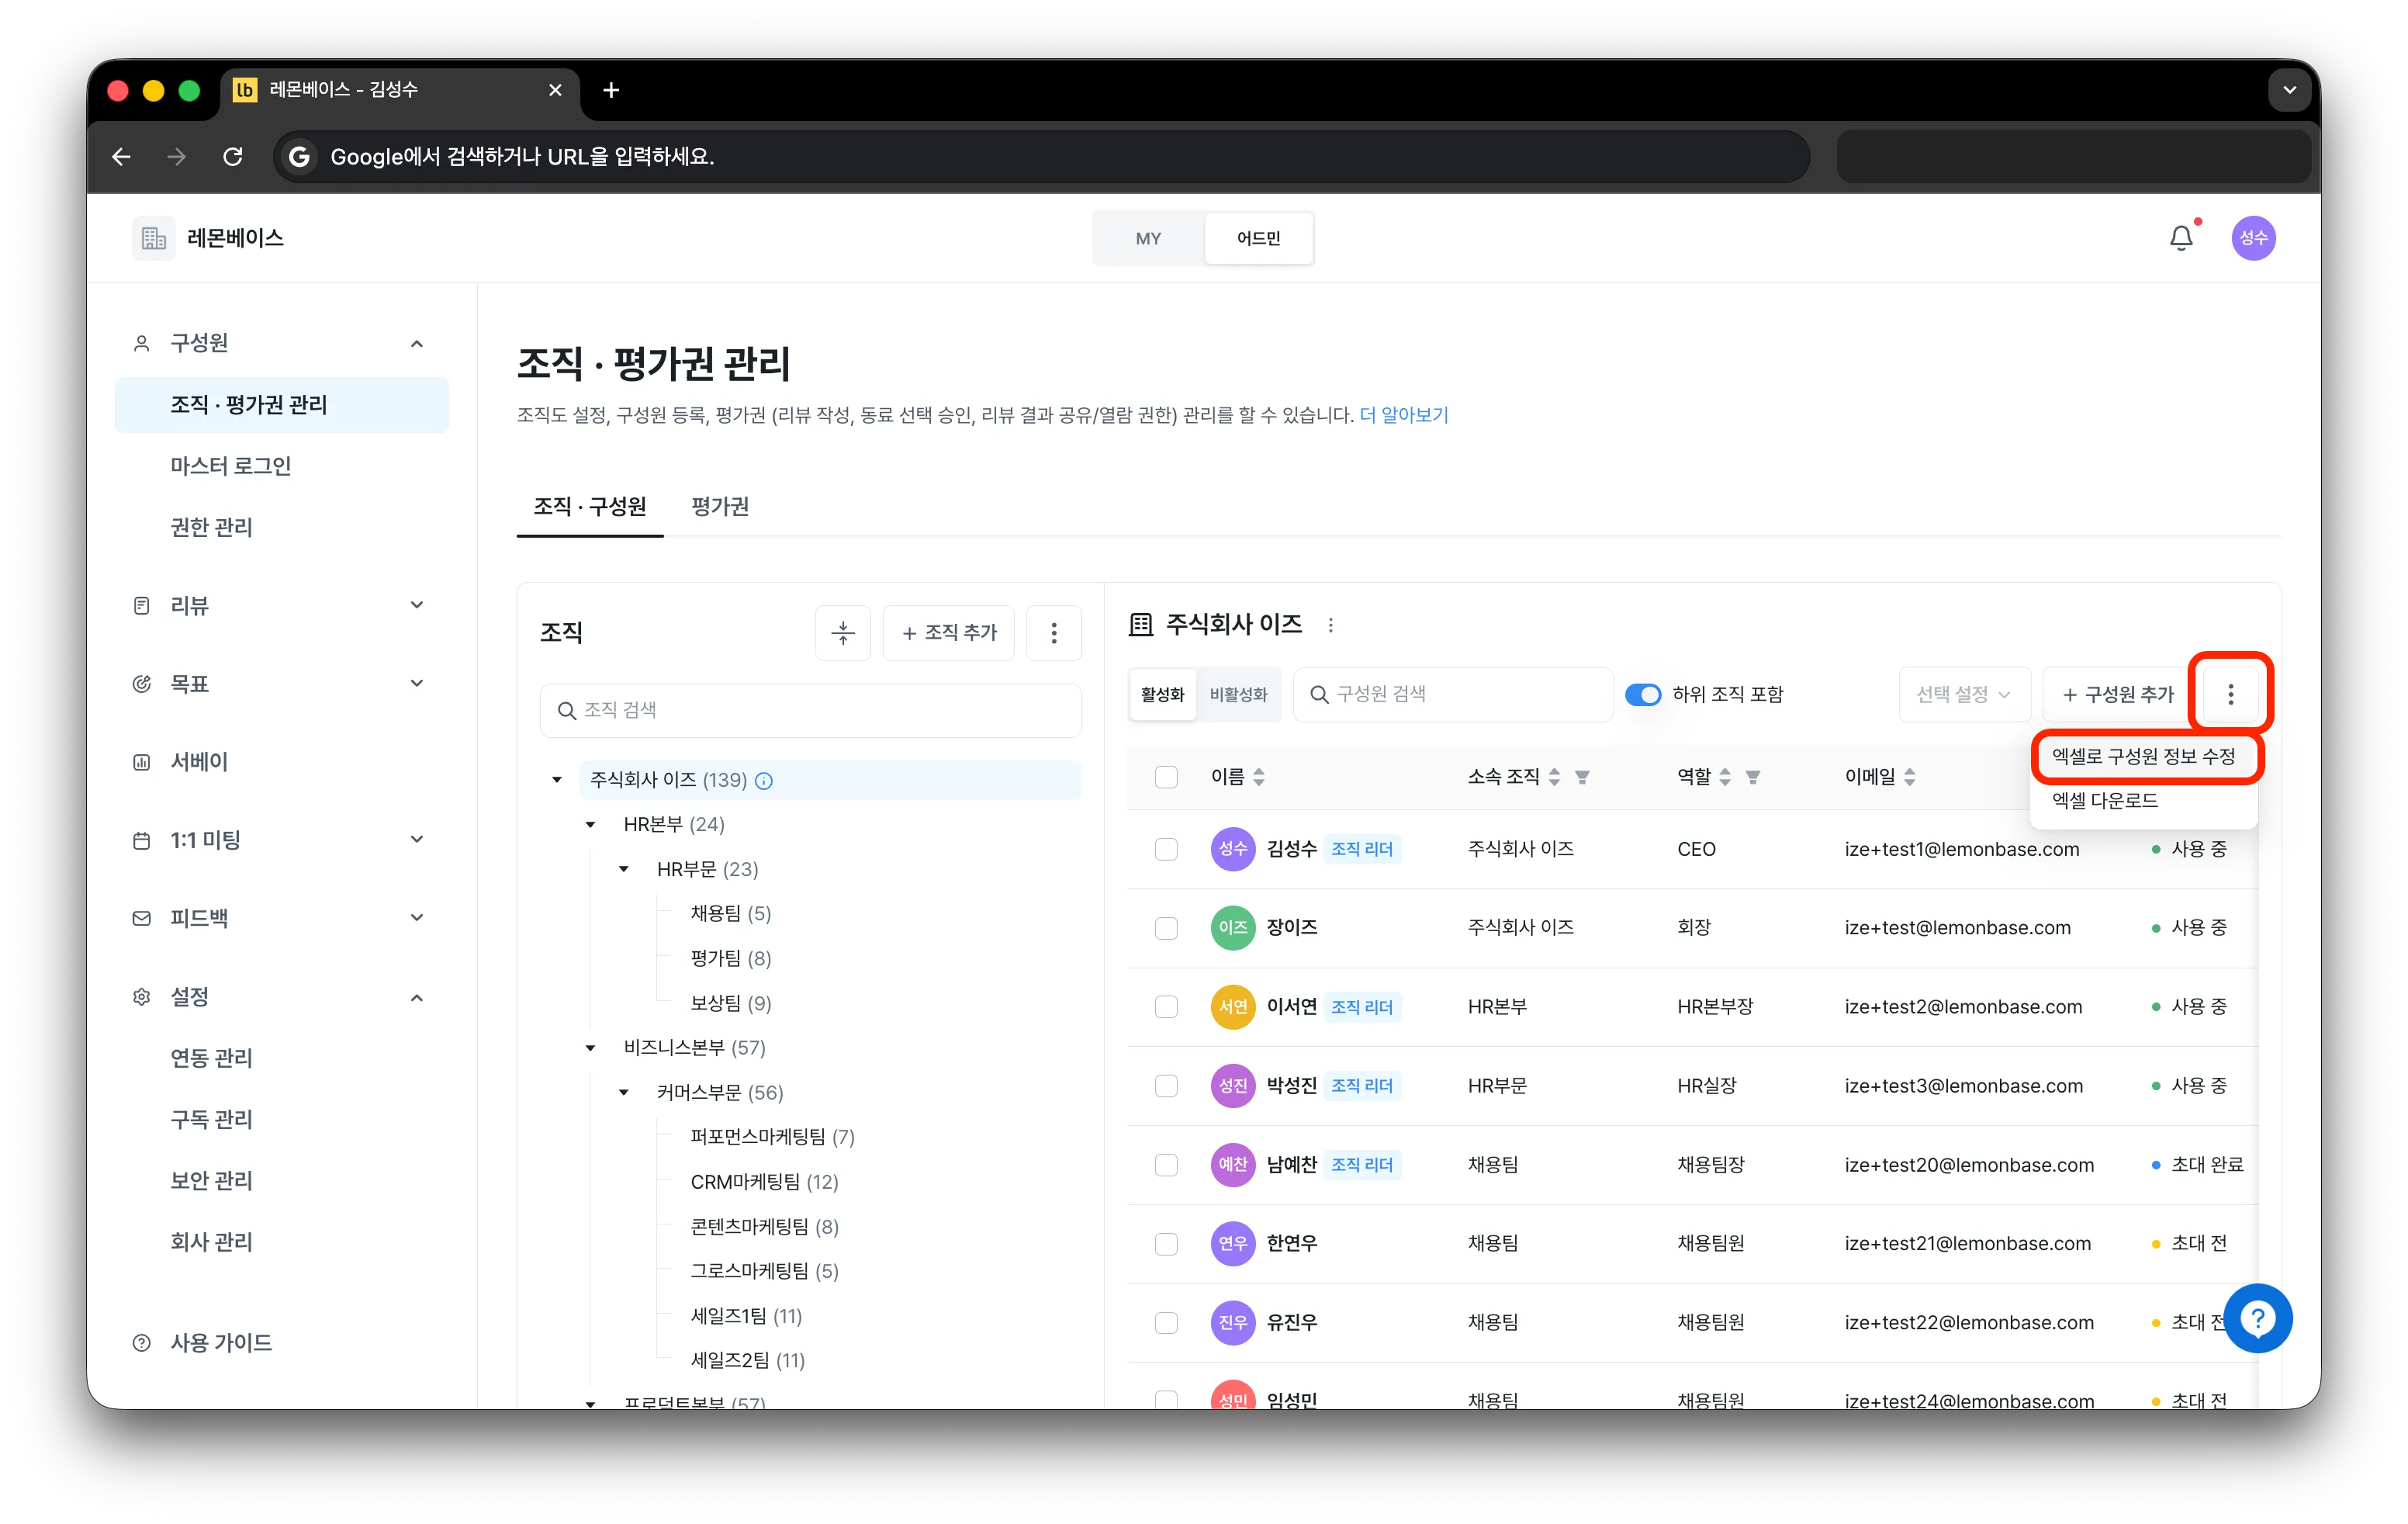The height and width of the screenshot is (1524, 2408).
Task: Open the 조직 panel more-options menu
Action: (1054, 632)
